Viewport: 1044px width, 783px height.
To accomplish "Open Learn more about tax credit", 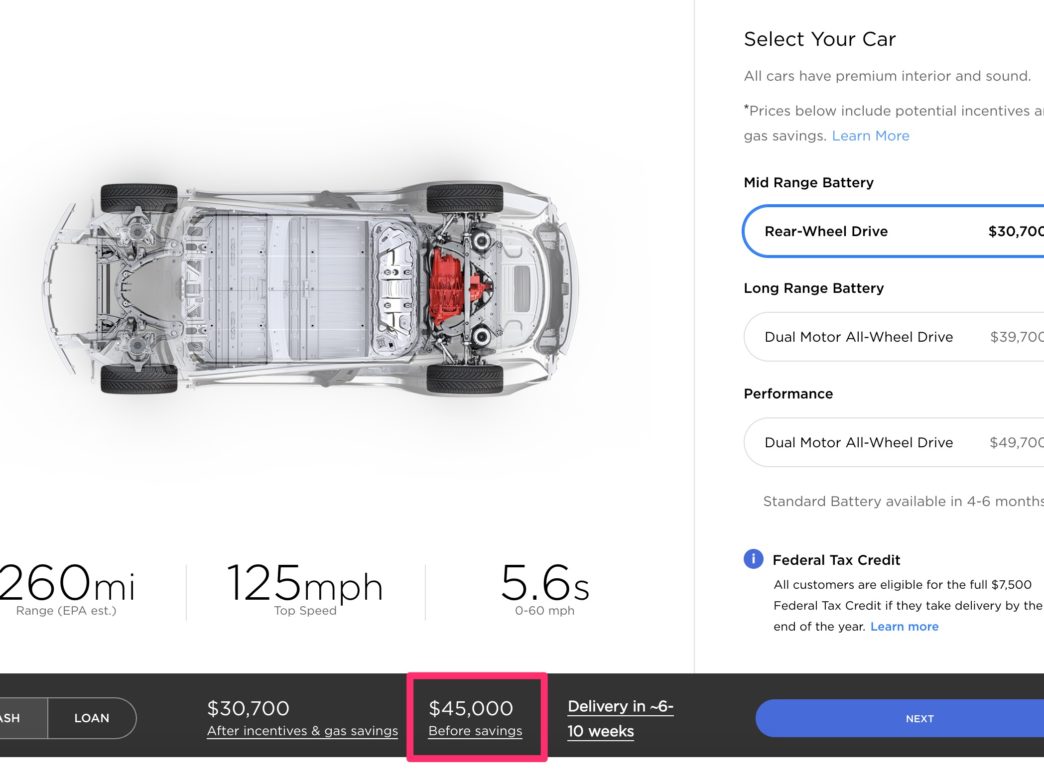I will [x=904, y=627].
